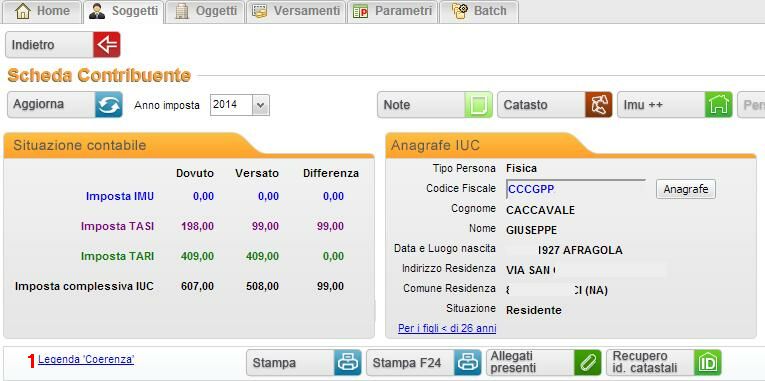Follow the 'Per i figli < di 26 anni' link

(447, 328)
